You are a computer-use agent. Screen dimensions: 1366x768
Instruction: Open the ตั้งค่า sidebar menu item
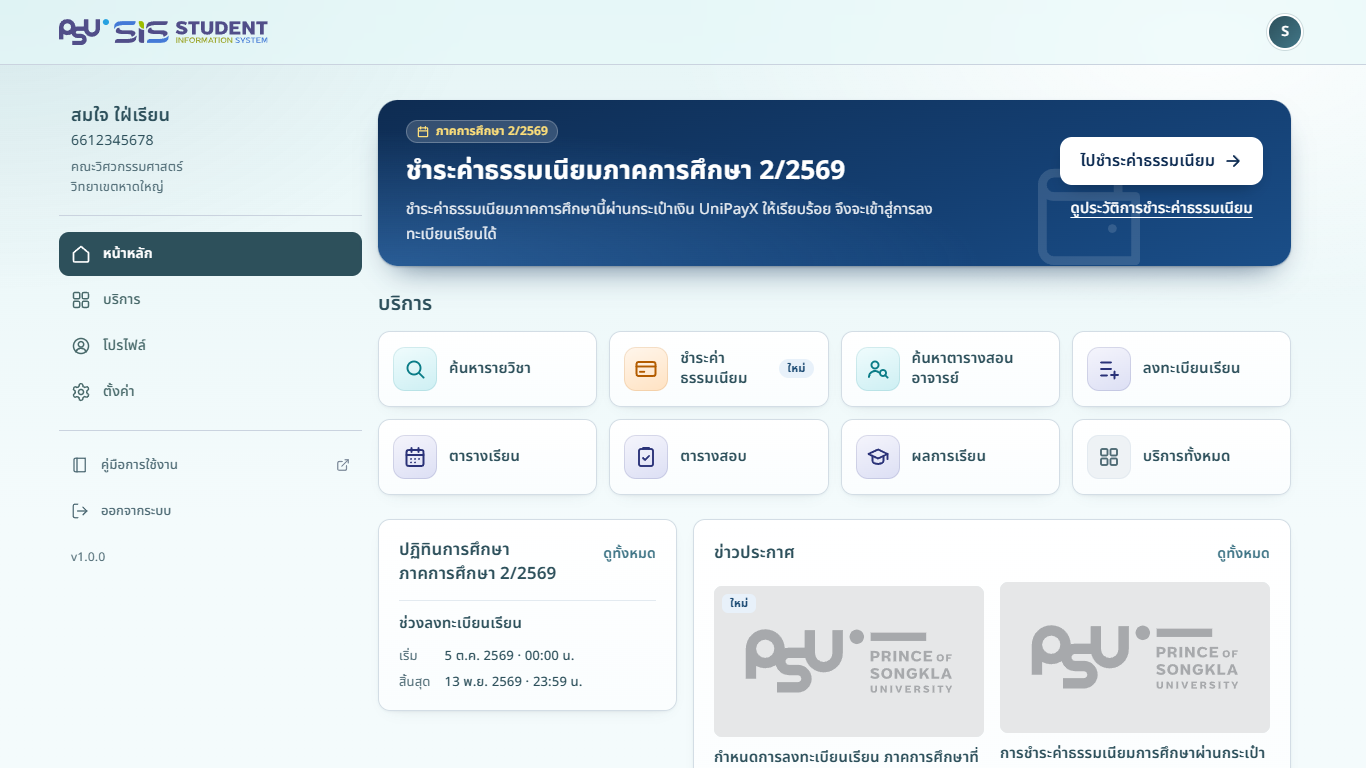[x=210, y=392]
